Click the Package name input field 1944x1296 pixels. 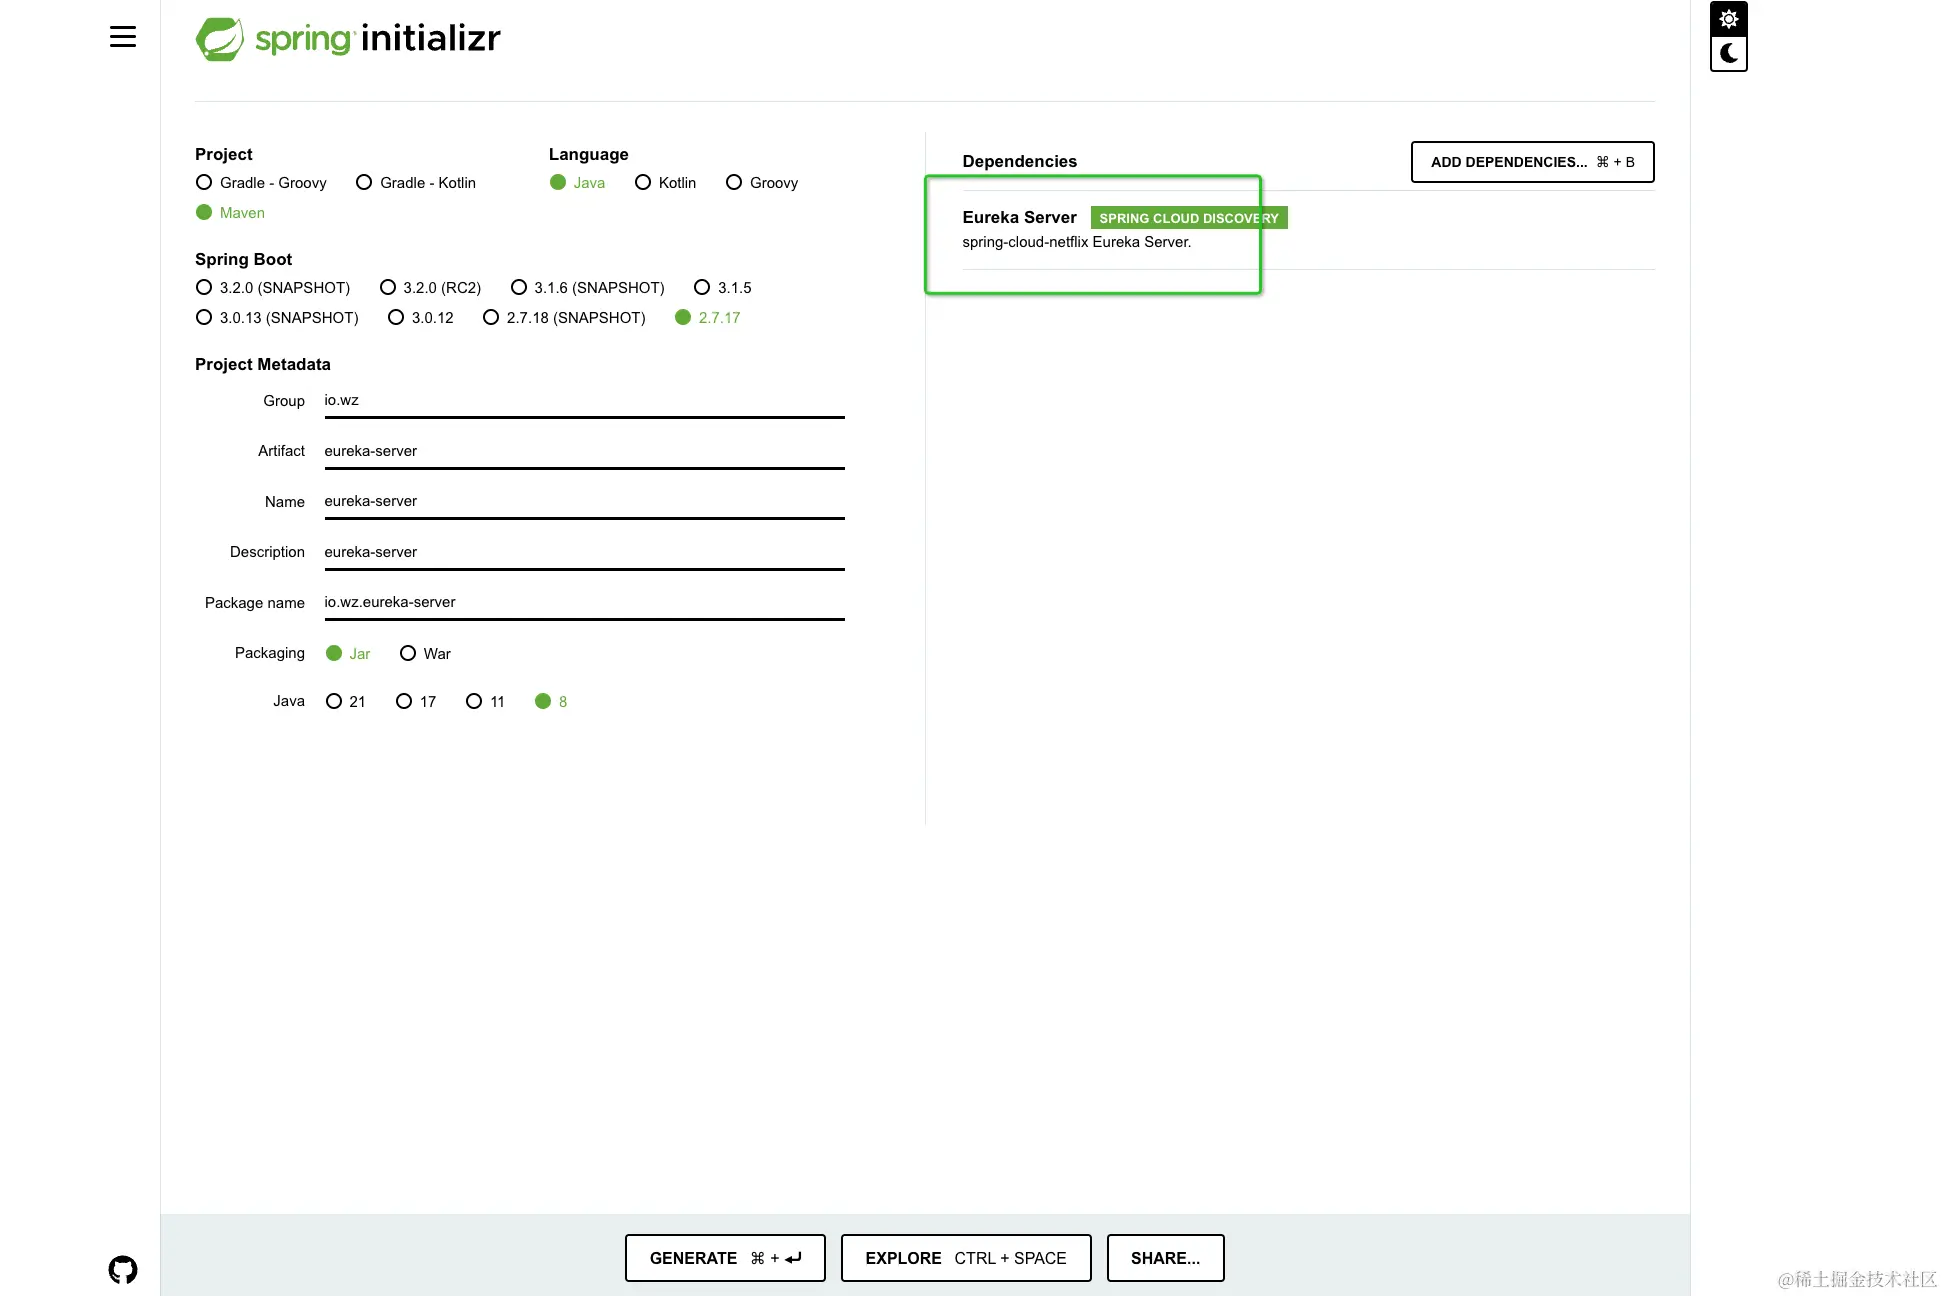(583, 602)
